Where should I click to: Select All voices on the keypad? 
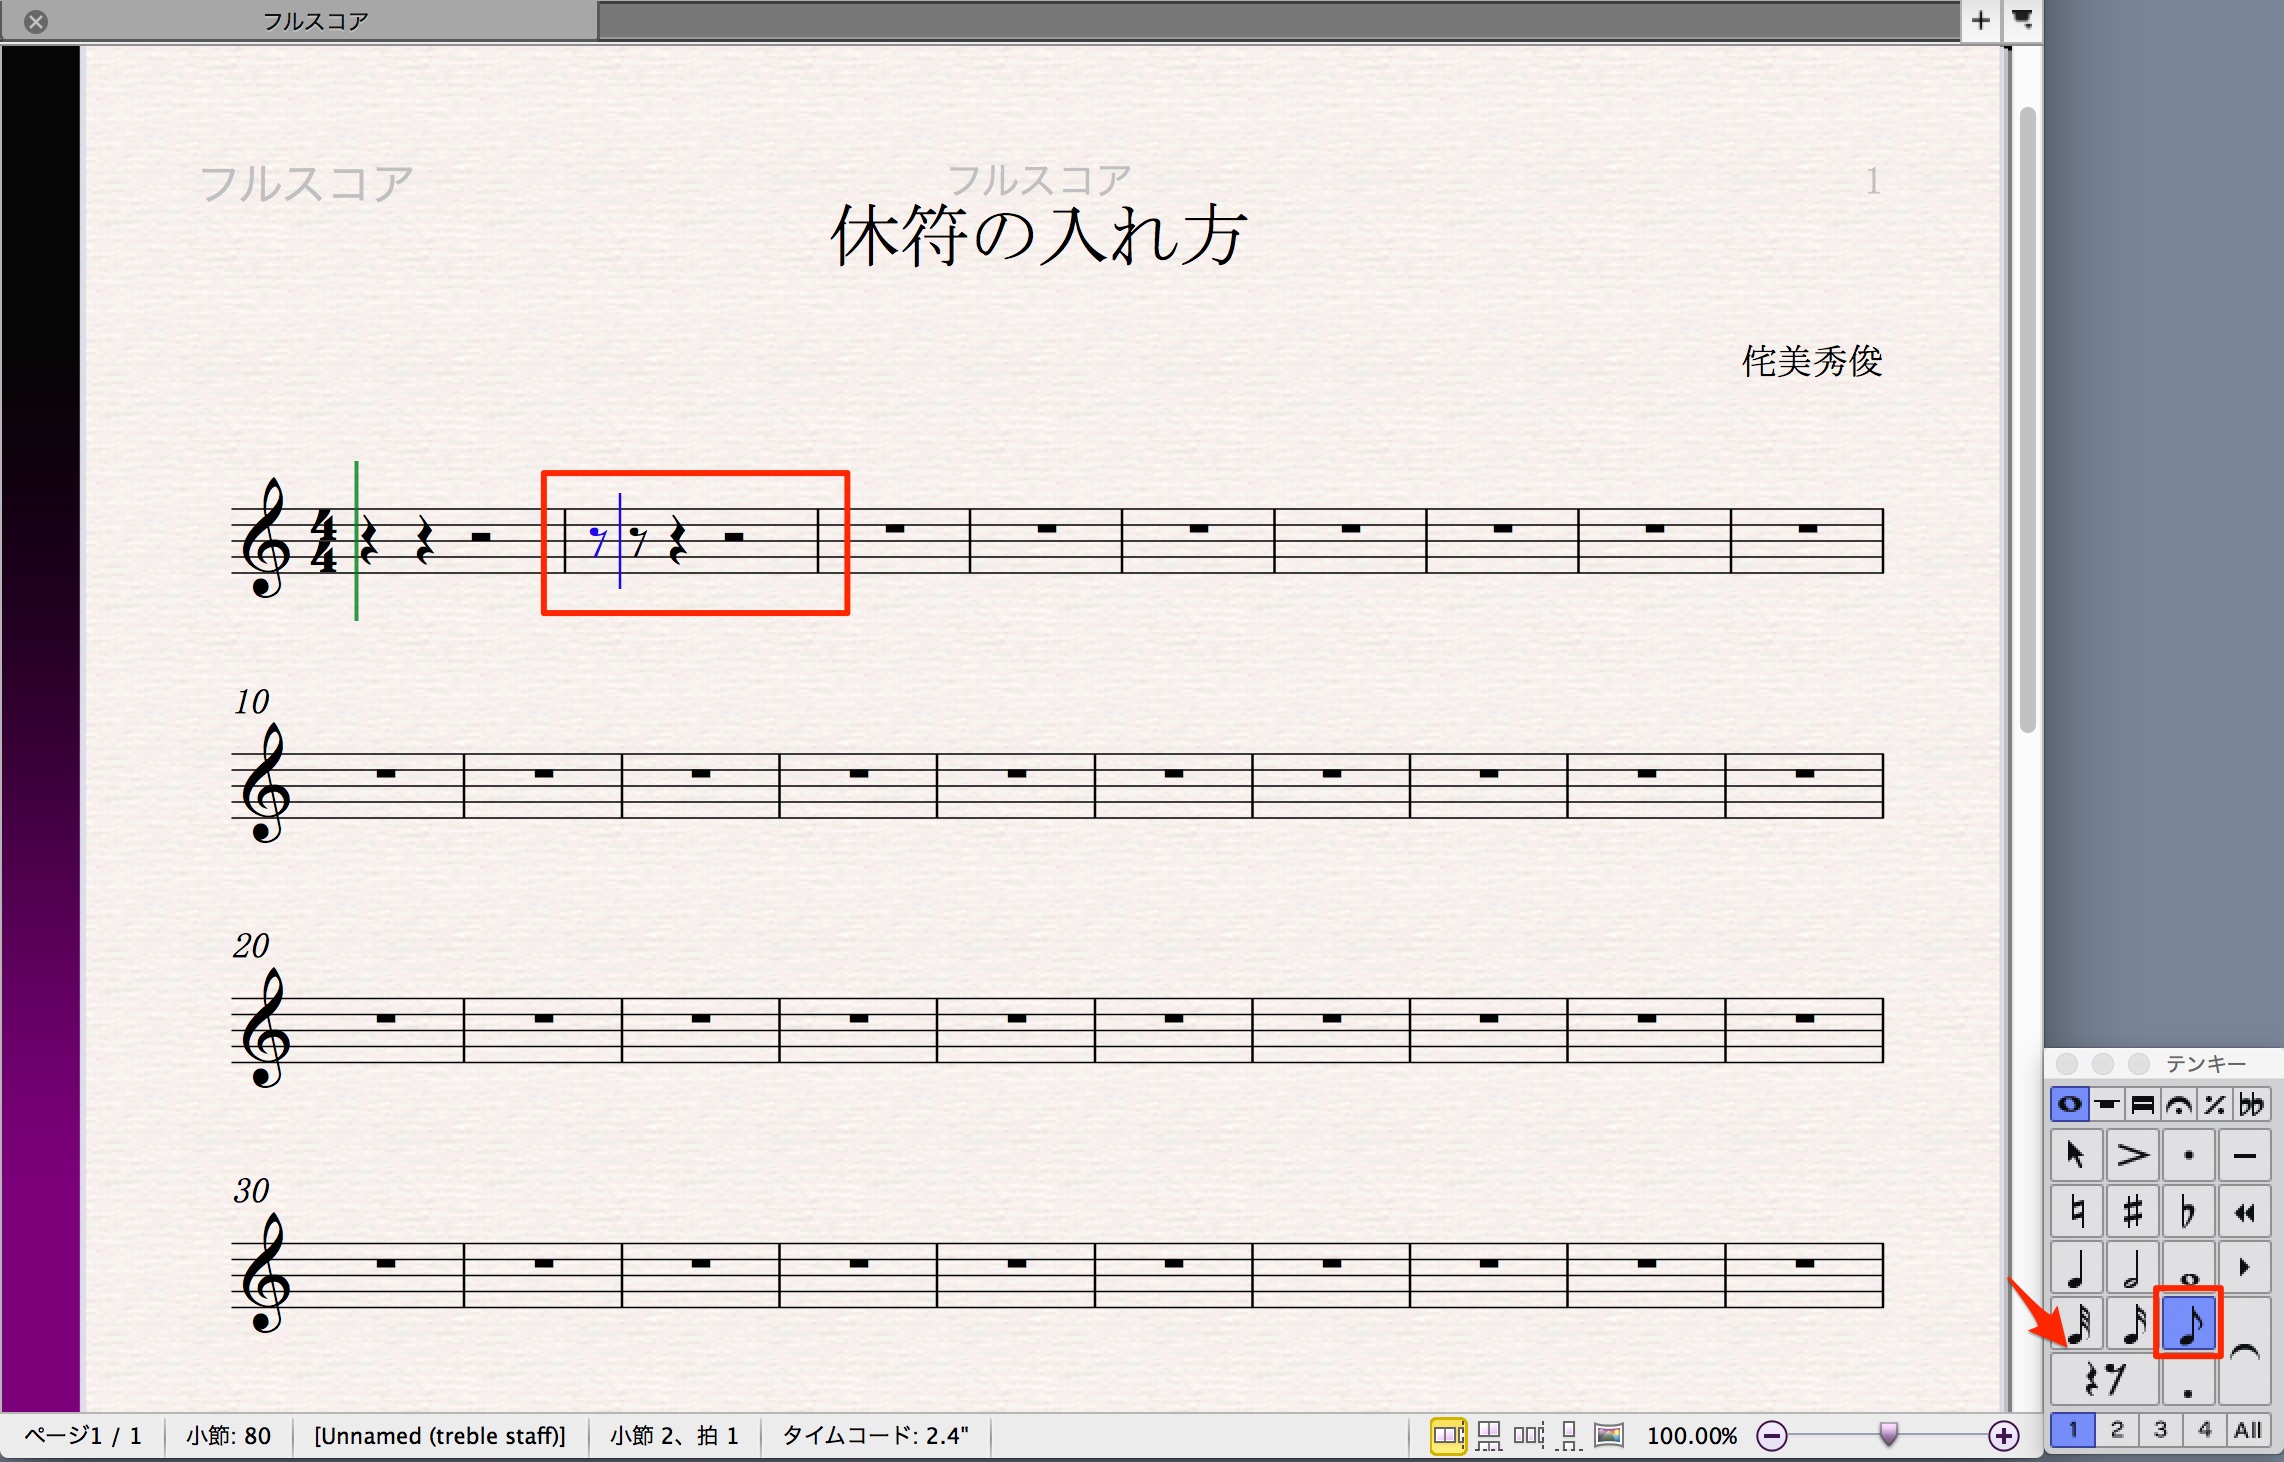[x=2248, y=1430]
